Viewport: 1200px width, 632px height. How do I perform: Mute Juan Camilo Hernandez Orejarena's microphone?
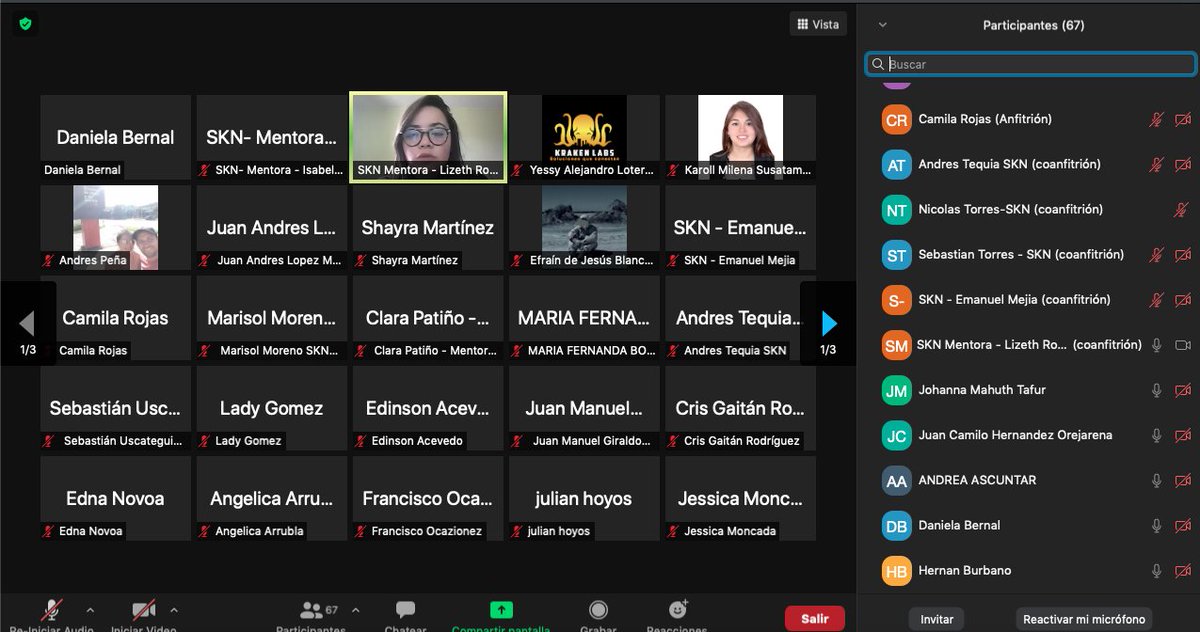(1157, 435)
